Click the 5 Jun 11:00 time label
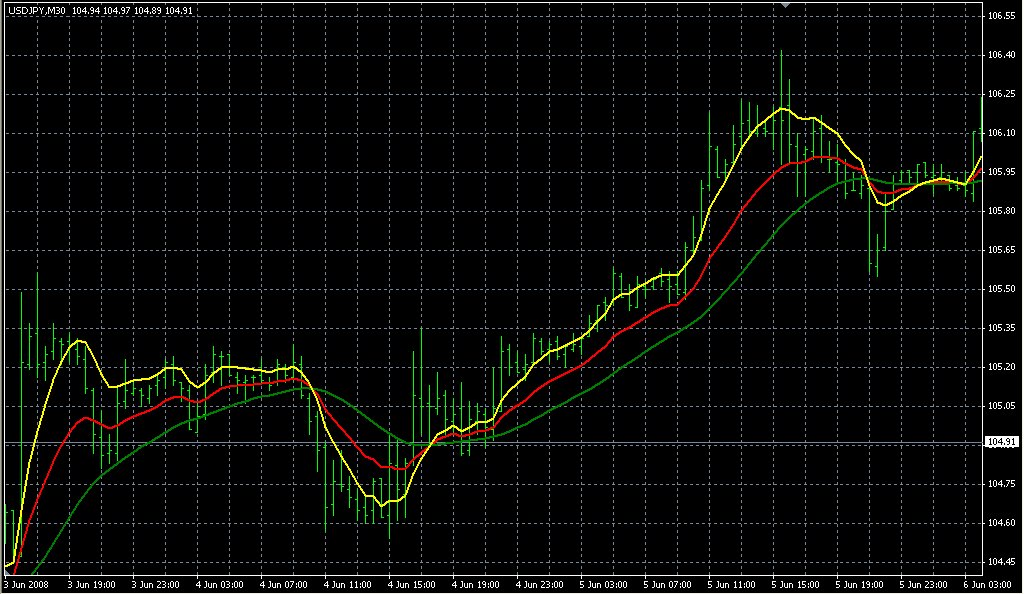Image resolution: width=1024 pixels, height=594 pixels. [732, 584]
